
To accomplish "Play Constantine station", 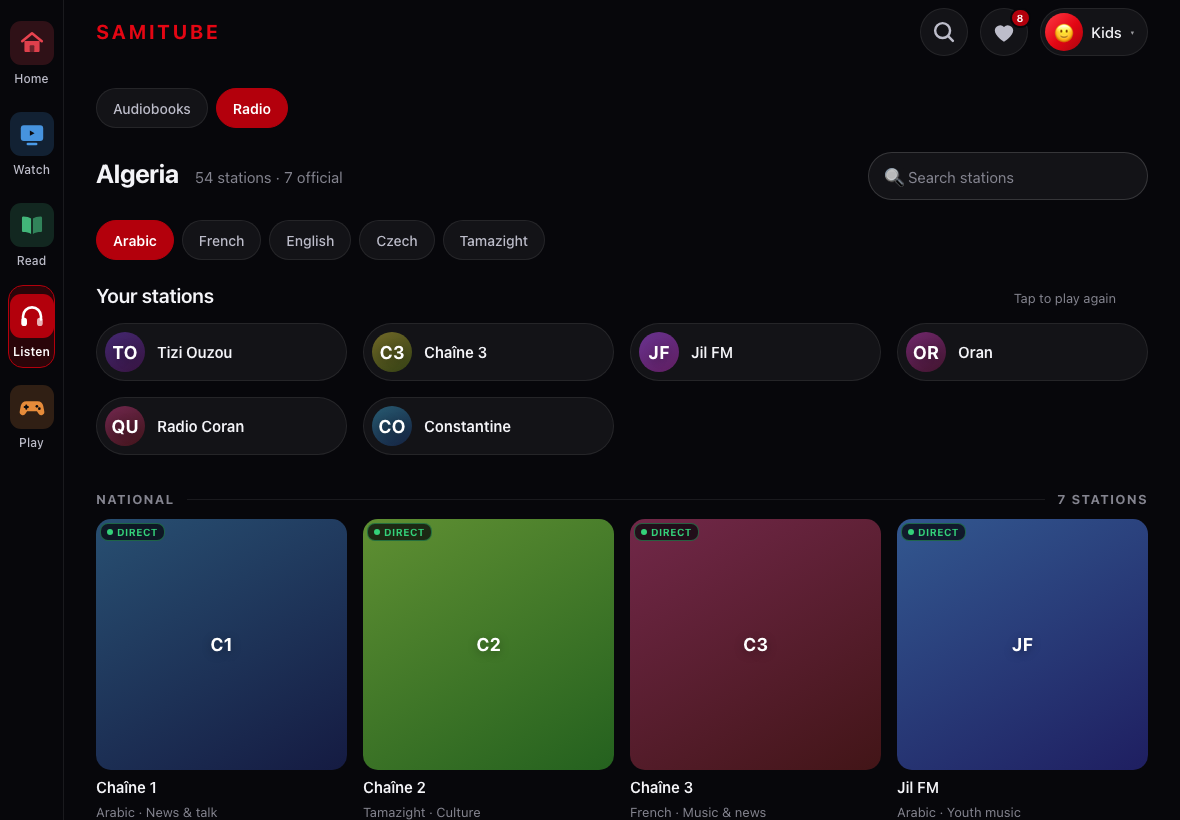I will tap(488, 426).
